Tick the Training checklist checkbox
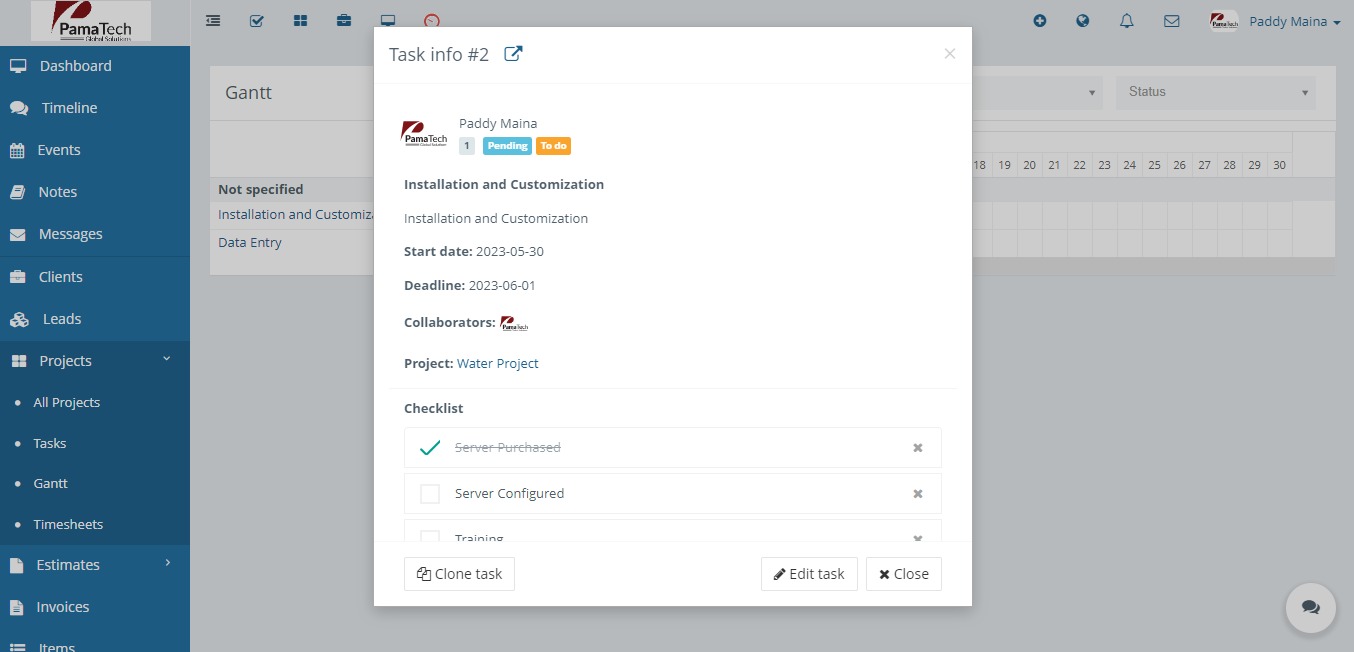 pos(430,537)
